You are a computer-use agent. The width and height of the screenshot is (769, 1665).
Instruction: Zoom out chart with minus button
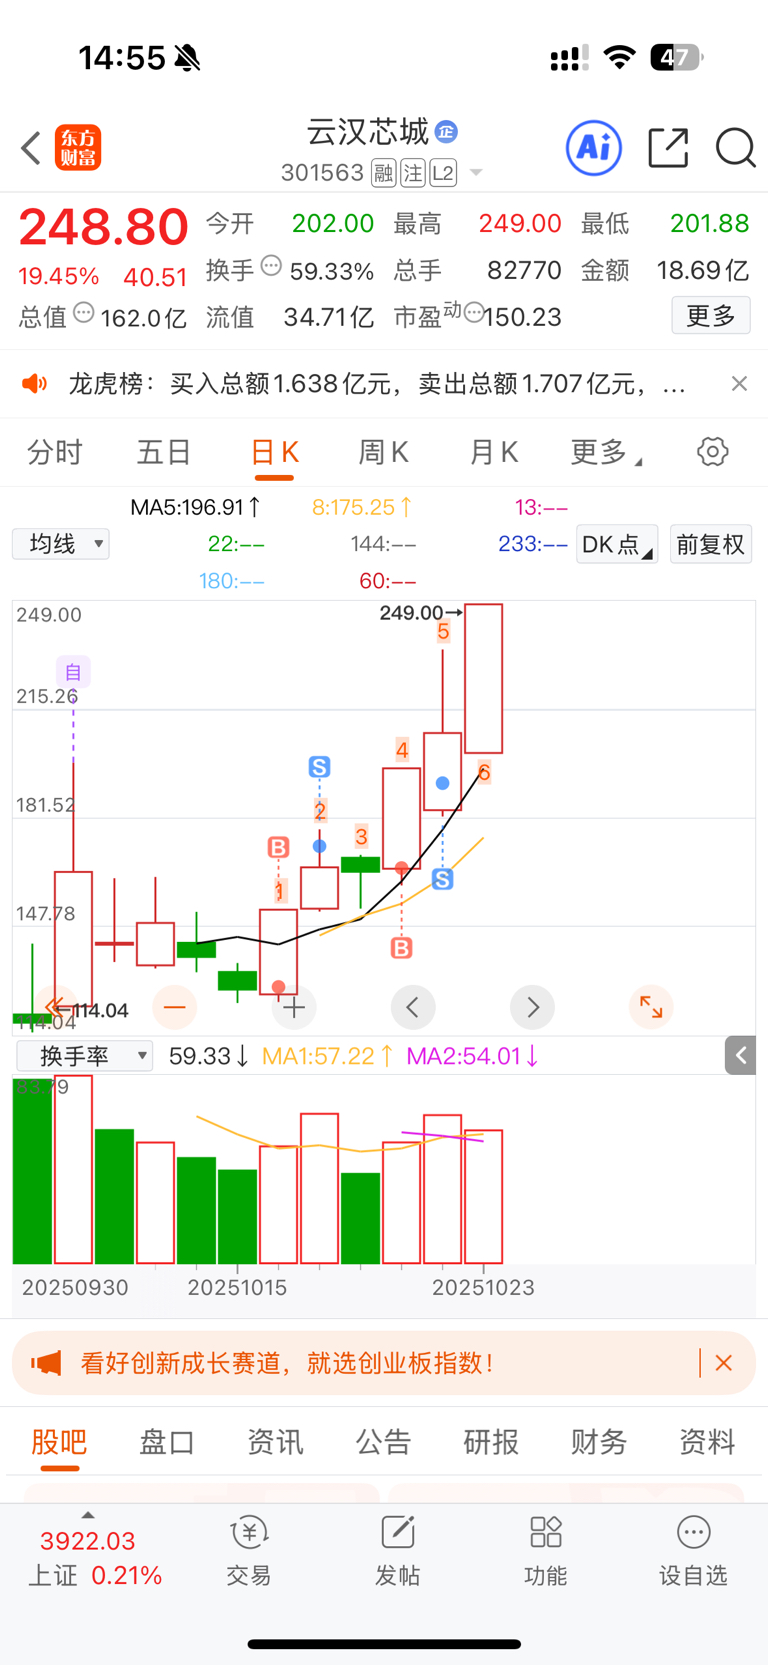(175, 1007)
